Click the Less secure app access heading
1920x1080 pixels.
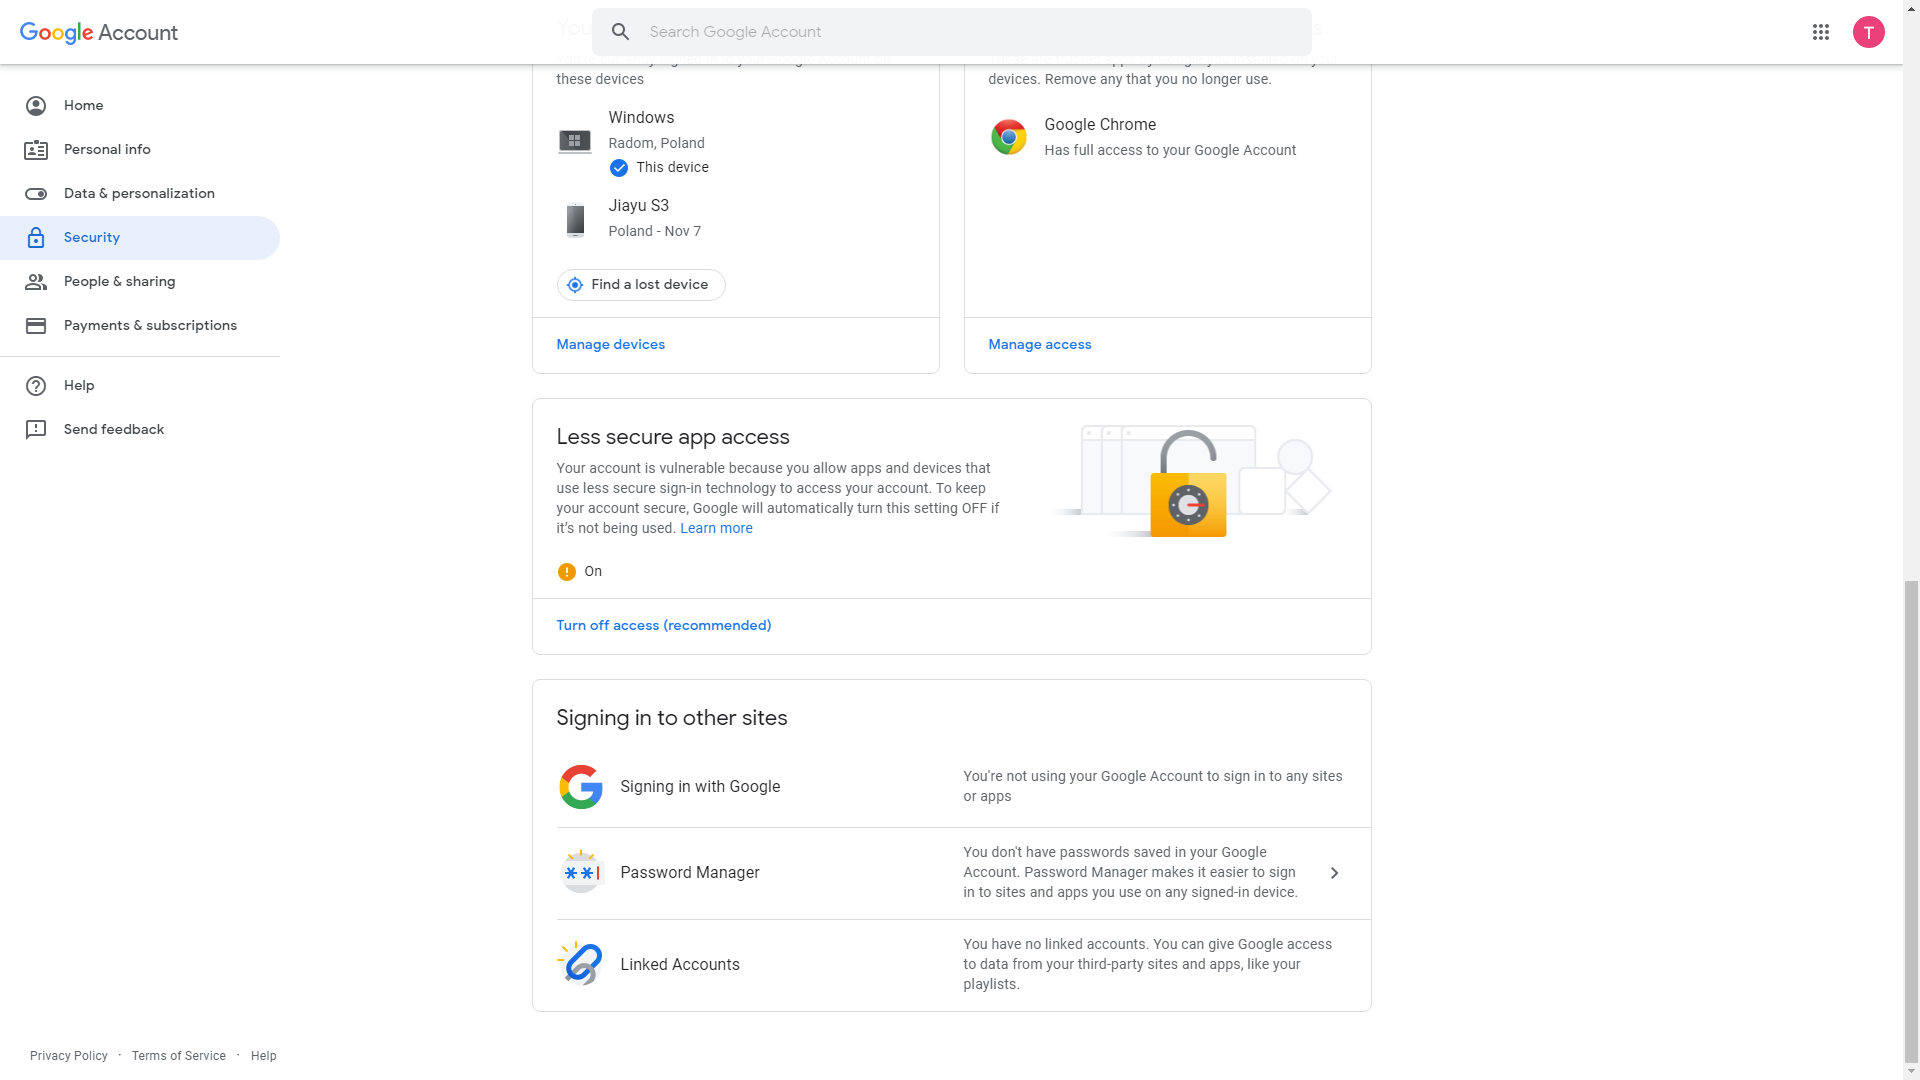click(x=673, y=438)
